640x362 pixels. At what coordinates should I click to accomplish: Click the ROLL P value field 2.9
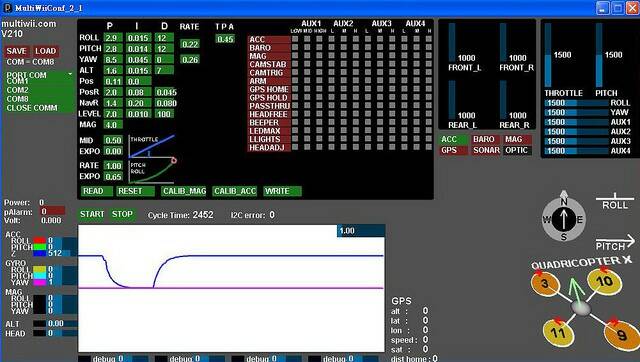[113, 38]
